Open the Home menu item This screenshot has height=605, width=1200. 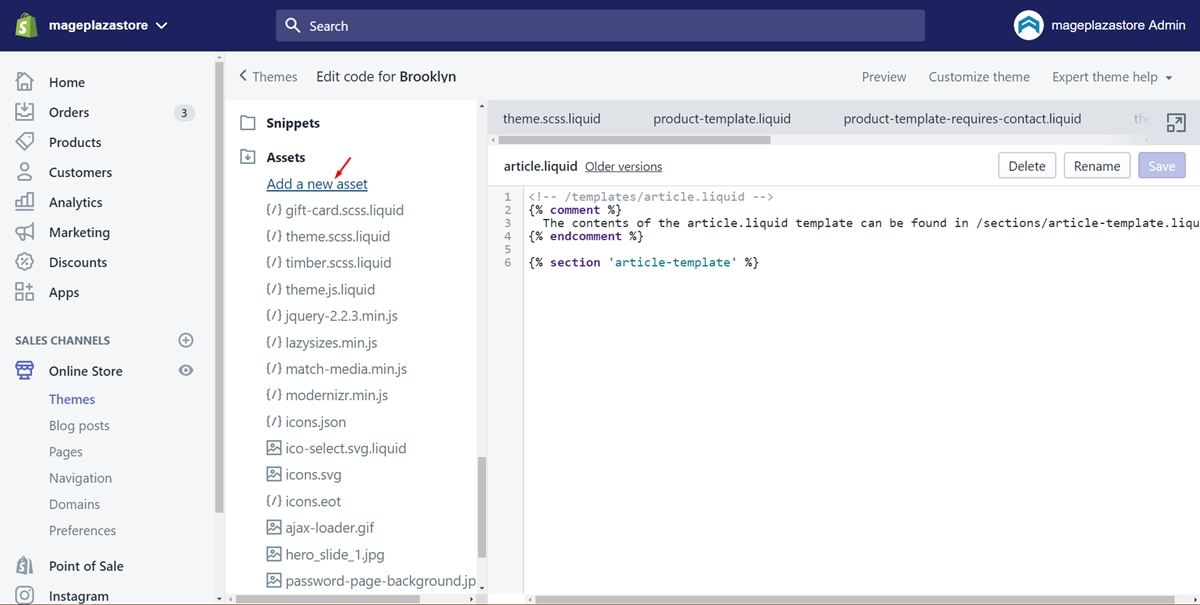[x=67, y=82]
